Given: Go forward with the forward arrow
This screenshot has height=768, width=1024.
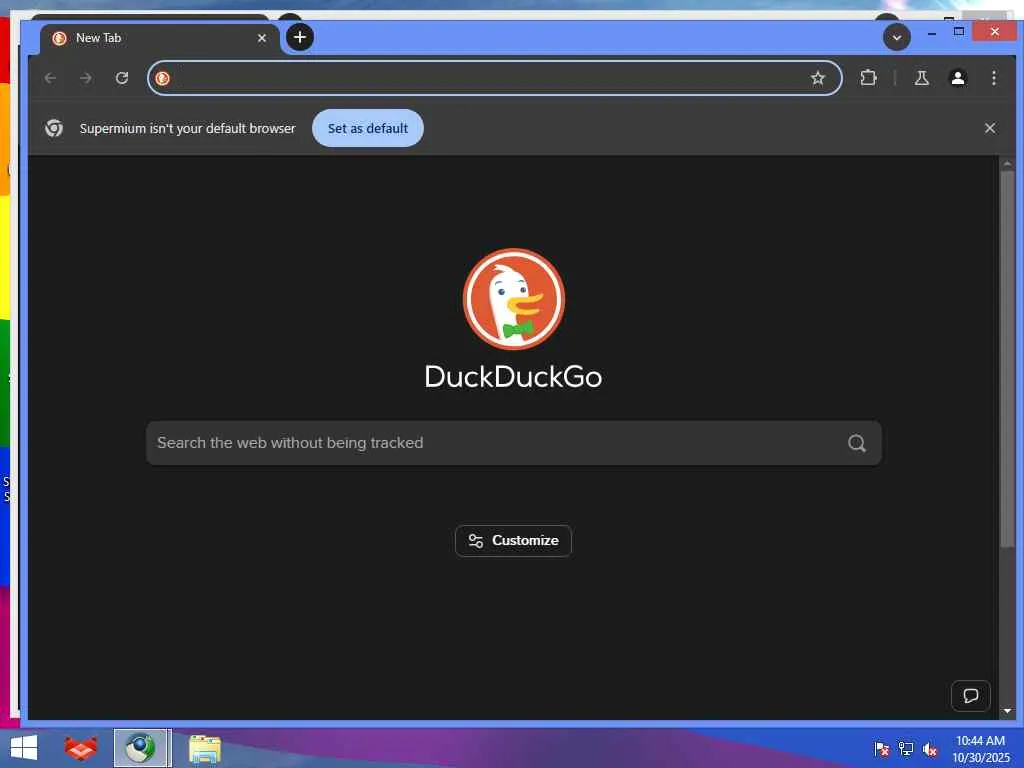Looking at the screenshot, I should 86,78.
